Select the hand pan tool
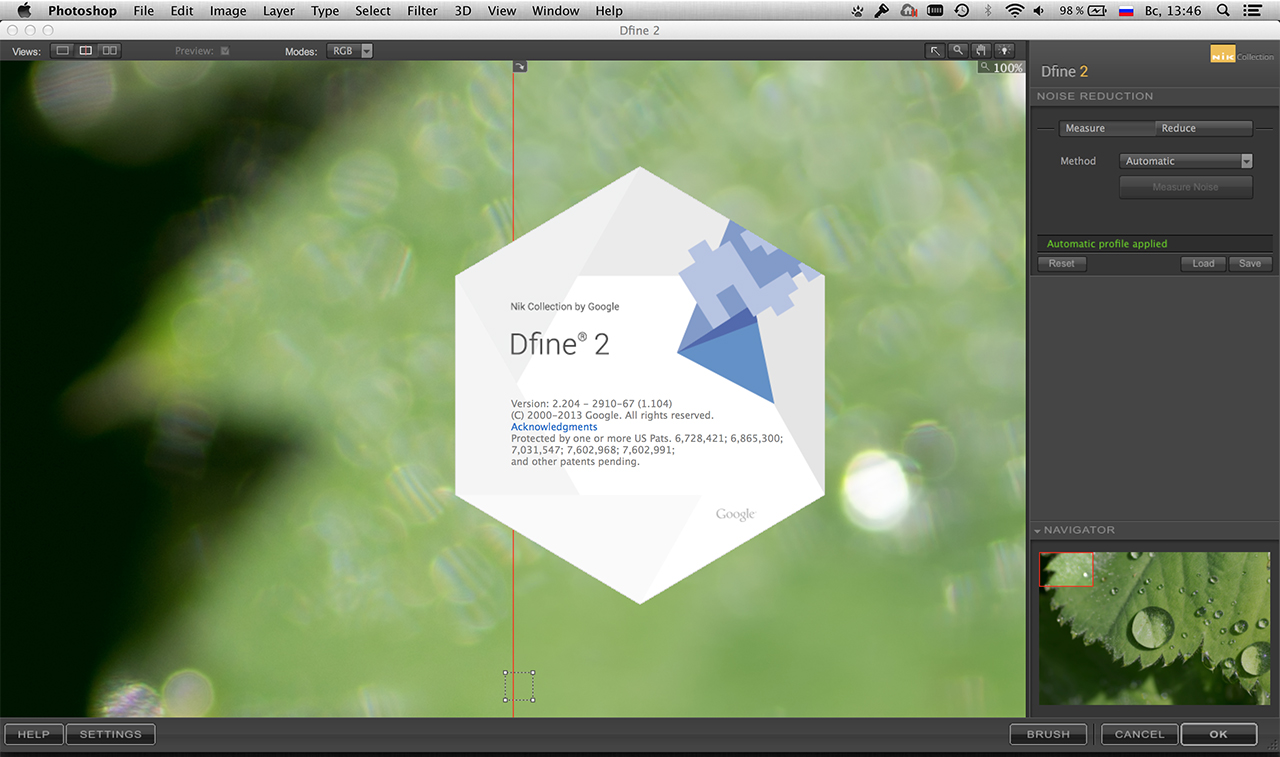This screenshot has height=757, width=1280. pos(981,50)
